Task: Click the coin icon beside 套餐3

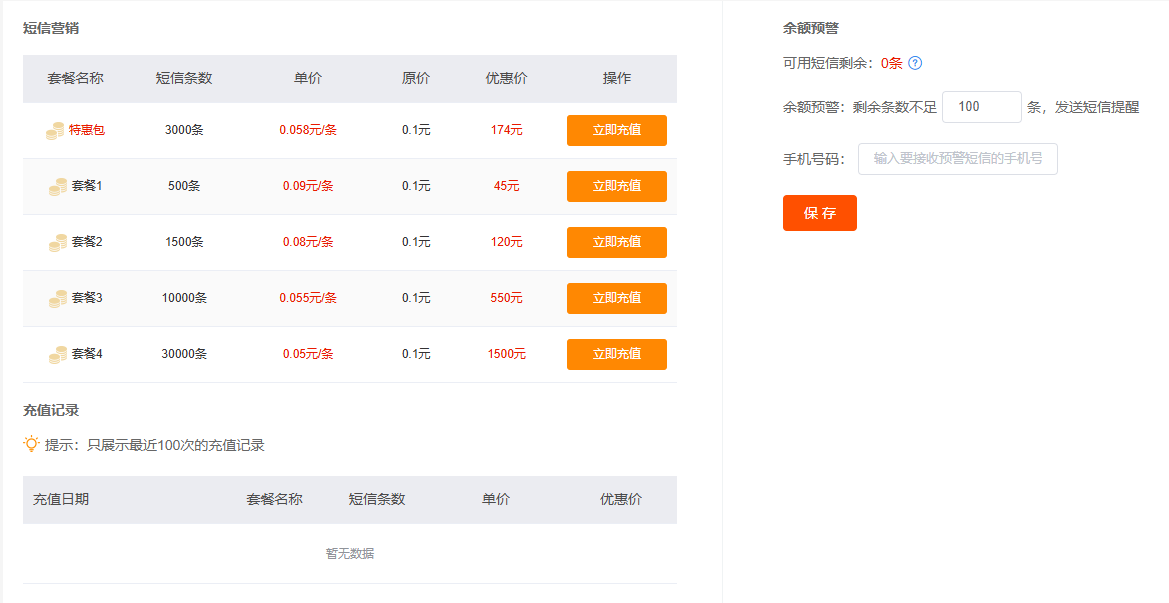Action: point(57,298)
